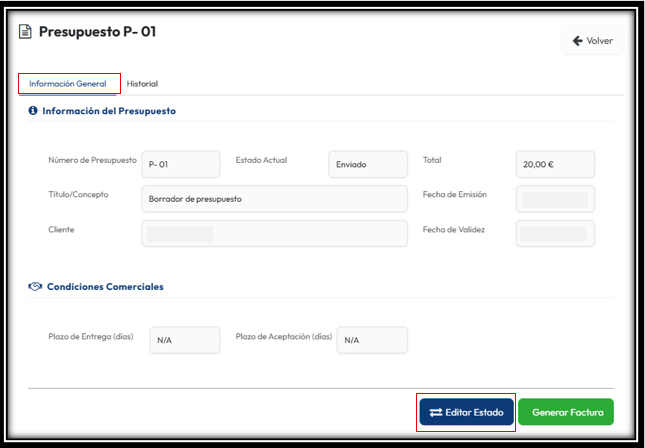645x448 pixels.
Task: Click the Fecha de Validez field
Action: 555,233
